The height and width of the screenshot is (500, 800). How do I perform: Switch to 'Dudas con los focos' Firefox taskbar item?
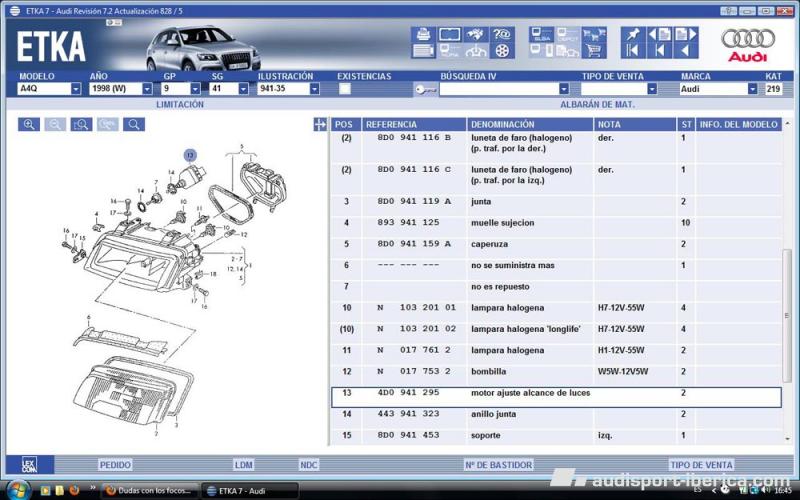pos(149,491)
